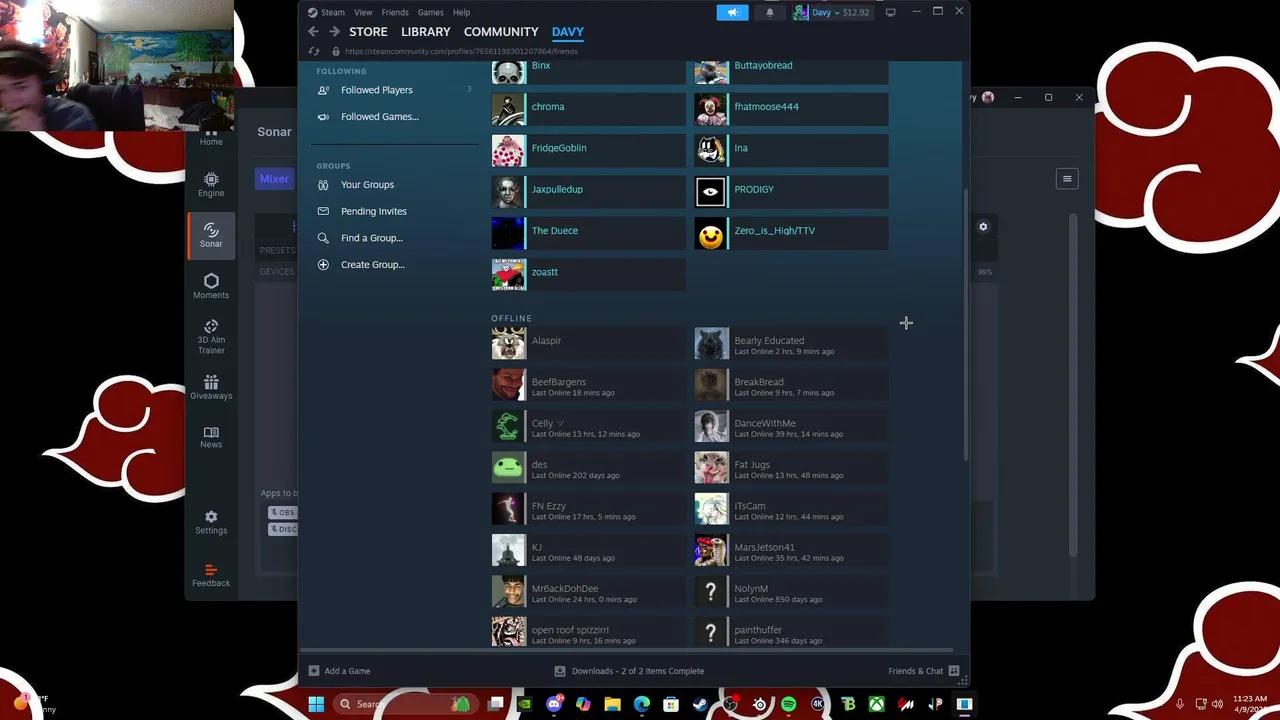Open Feedback in SteelSeries sidebar

(211, 574)
